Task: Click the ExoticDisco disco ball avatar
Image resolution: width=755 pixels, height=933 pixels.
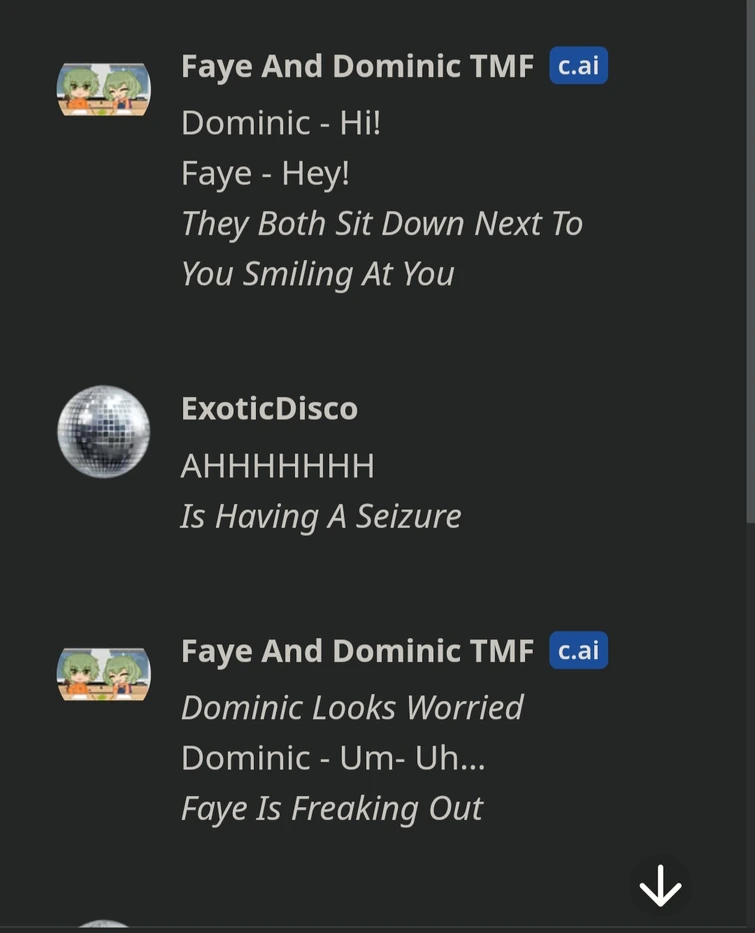Action: [104, 431]
